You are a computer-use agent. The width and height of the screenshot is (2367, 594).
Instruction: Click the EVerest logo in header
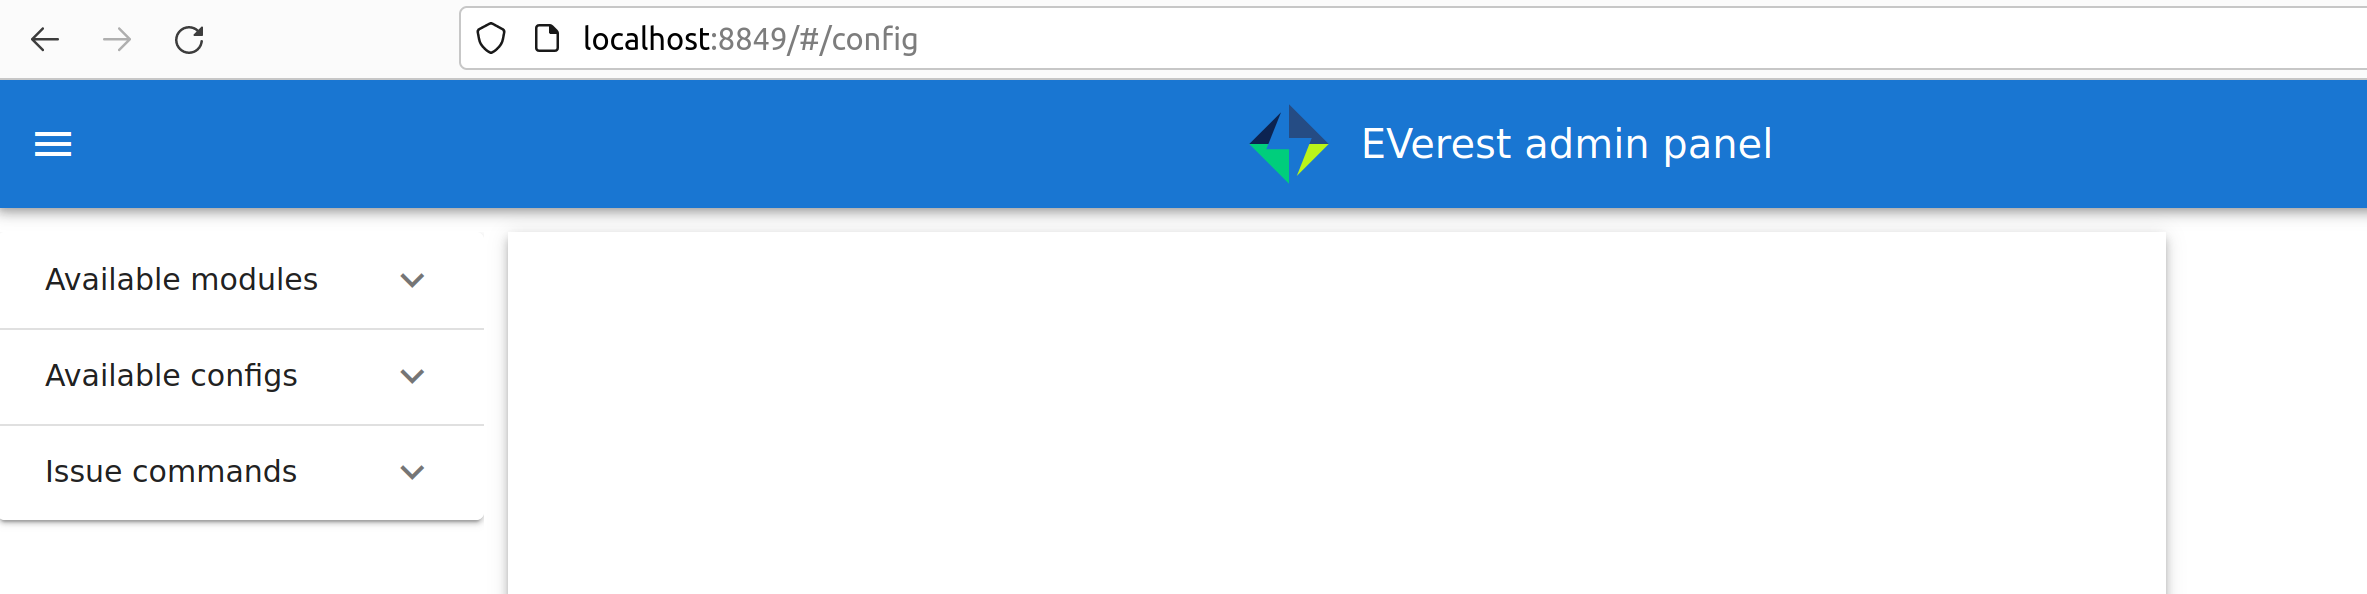[1289, 144]
